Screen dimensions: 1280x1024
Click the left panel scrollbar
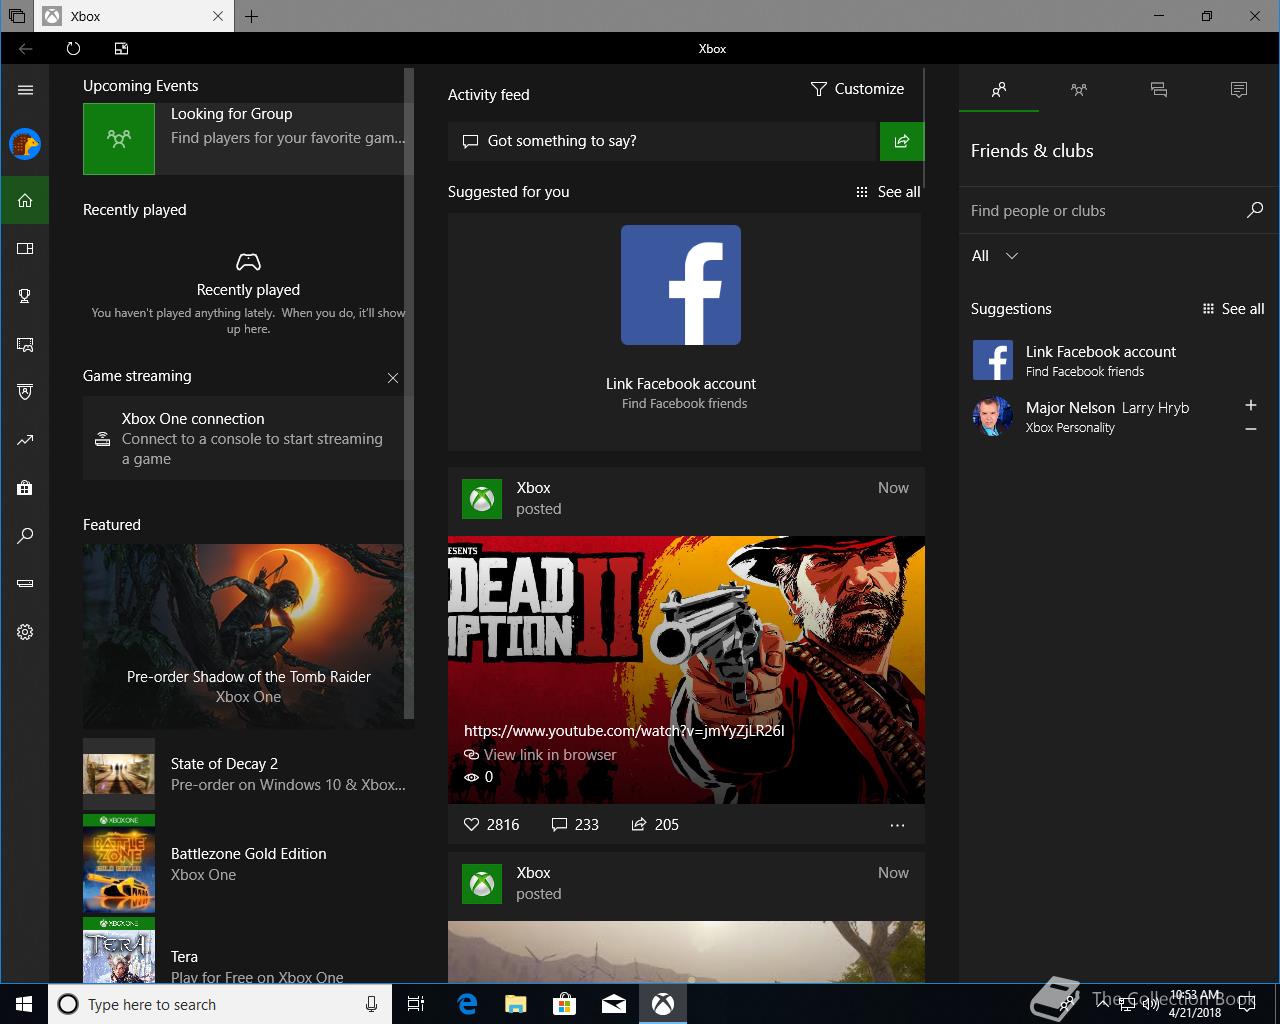point(408,393)
